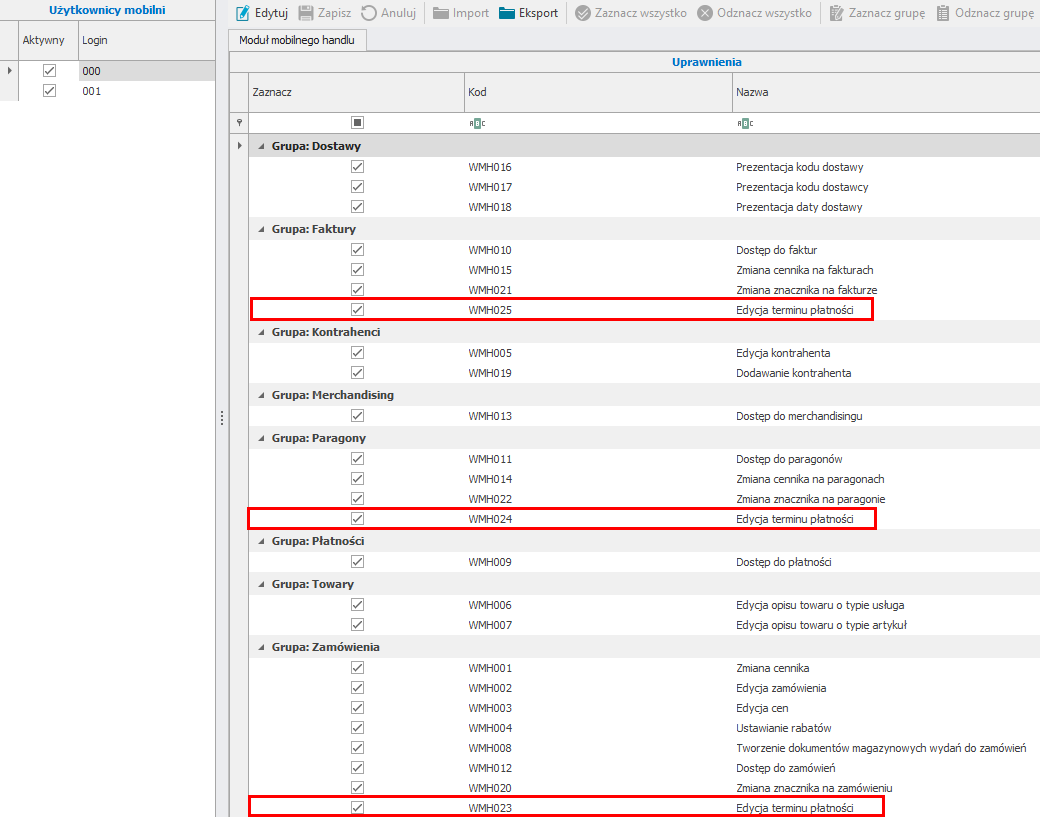Open the Moduł mobilnego handlu tab
Image resolution: width=1040 pixels, height=817 pixels.
pyautogui.click(x=297, y=40)
